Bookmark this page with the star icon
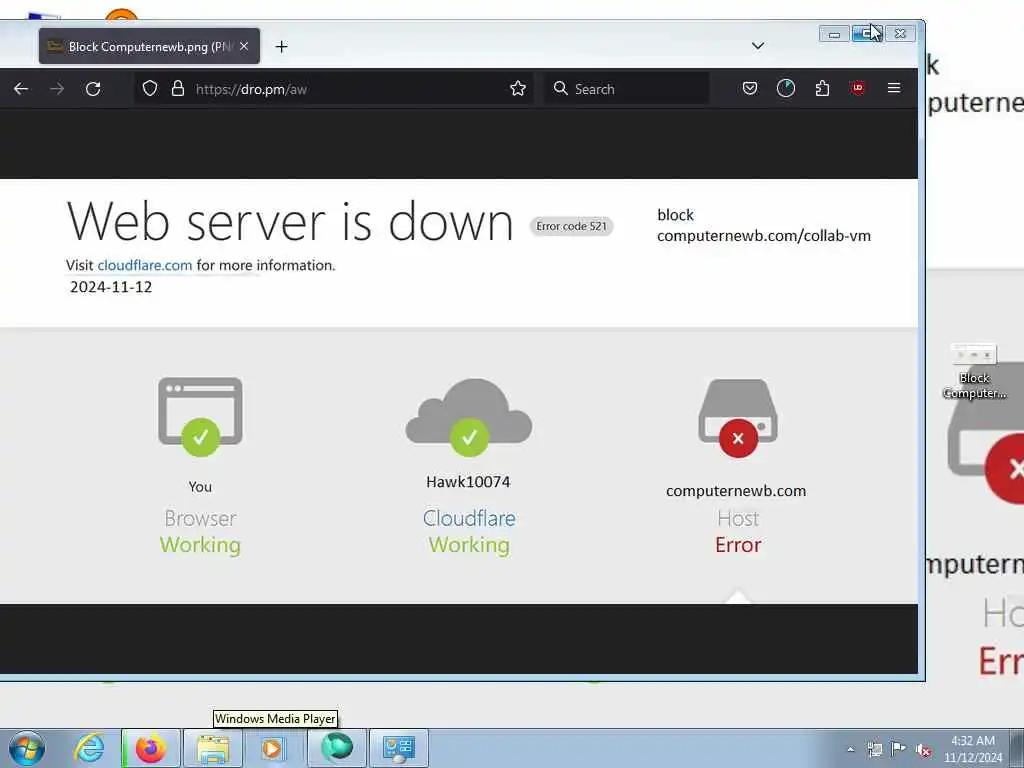Viewport: 1024px width, 768px height. click(518, 89)
